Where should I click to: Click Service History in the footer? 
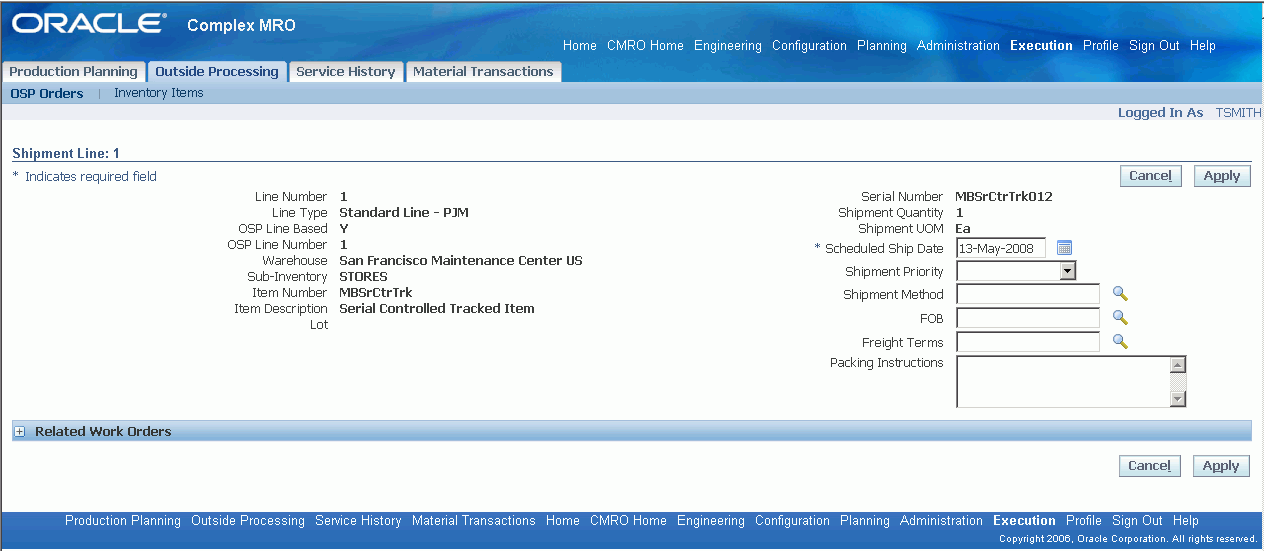[x=358, y=521]
